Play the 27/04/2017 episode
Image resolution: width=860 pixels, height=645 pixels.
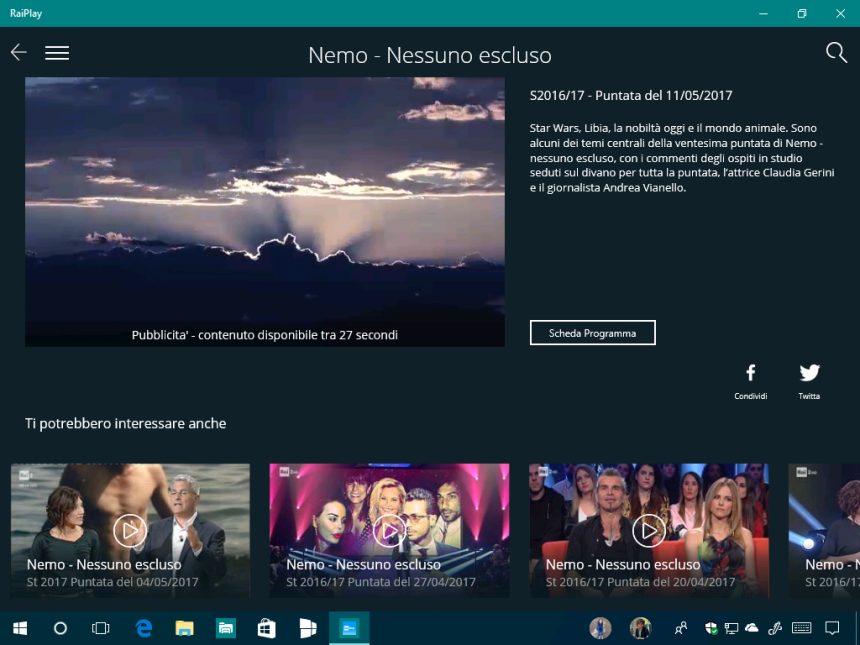pyautogui.click(x=389, y=530)
